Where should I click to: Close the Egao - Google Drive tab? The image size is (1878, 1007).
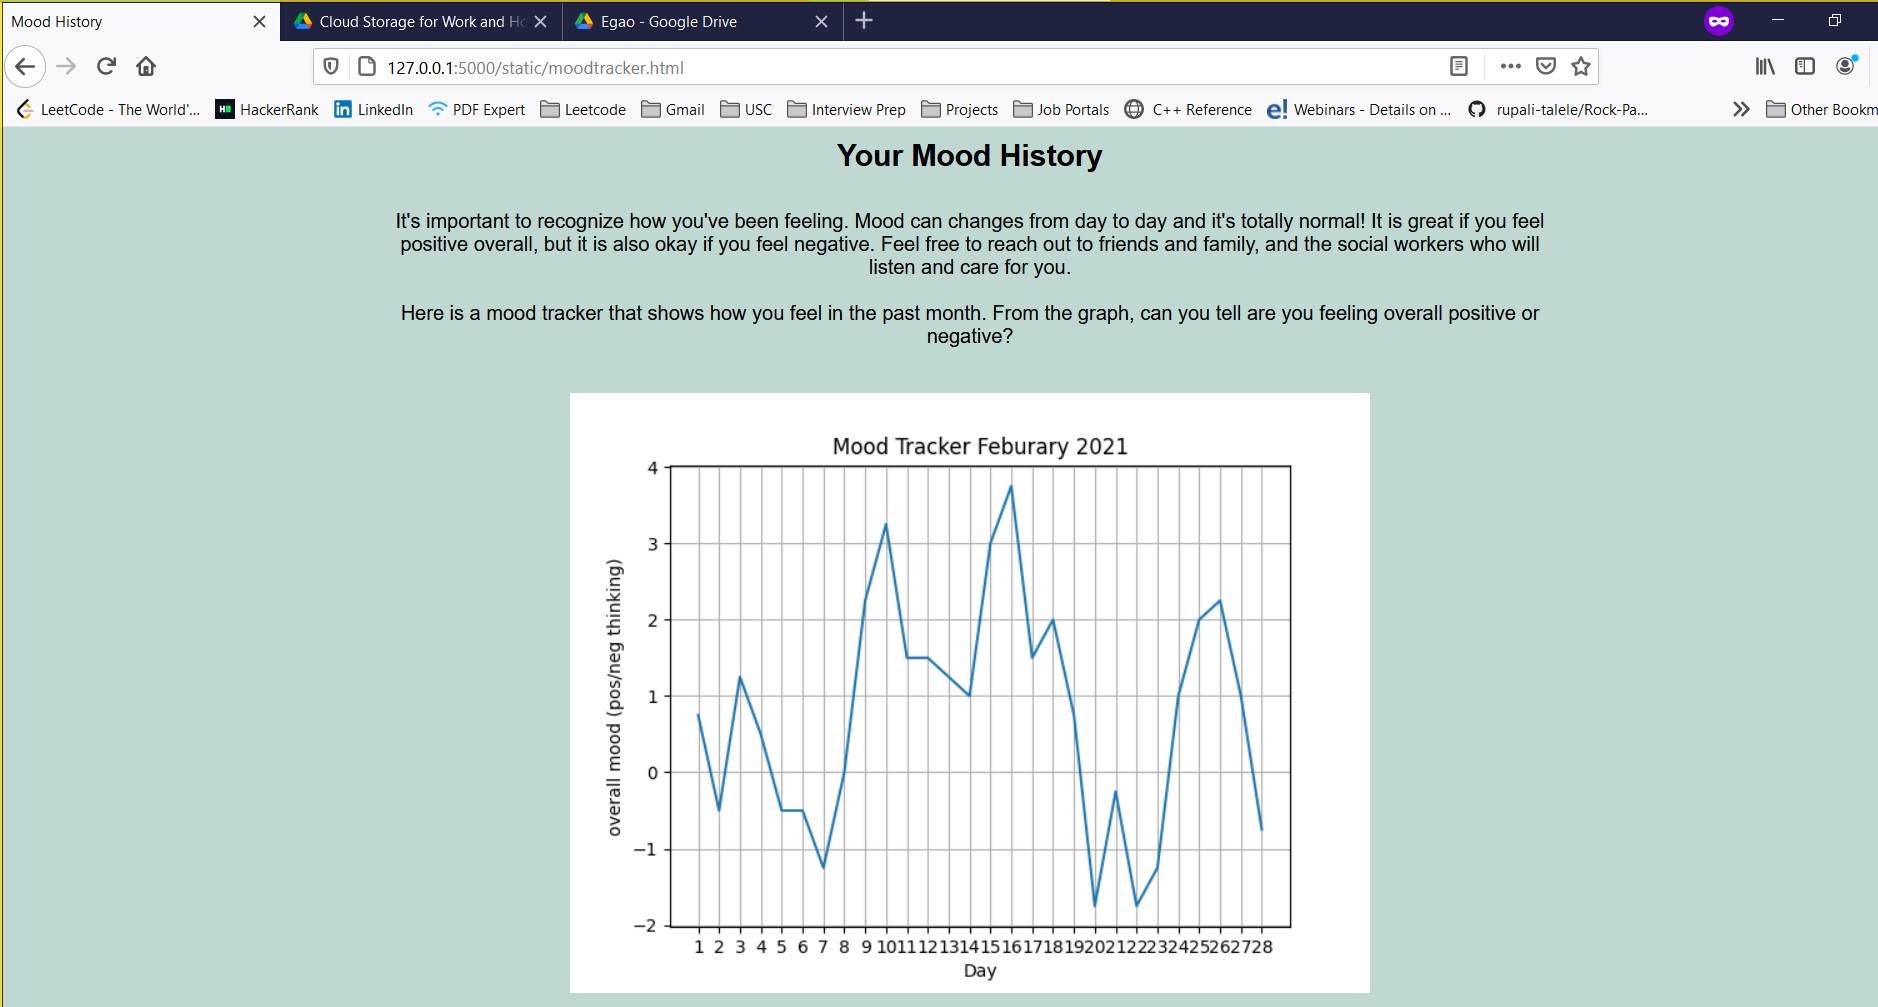822,22
